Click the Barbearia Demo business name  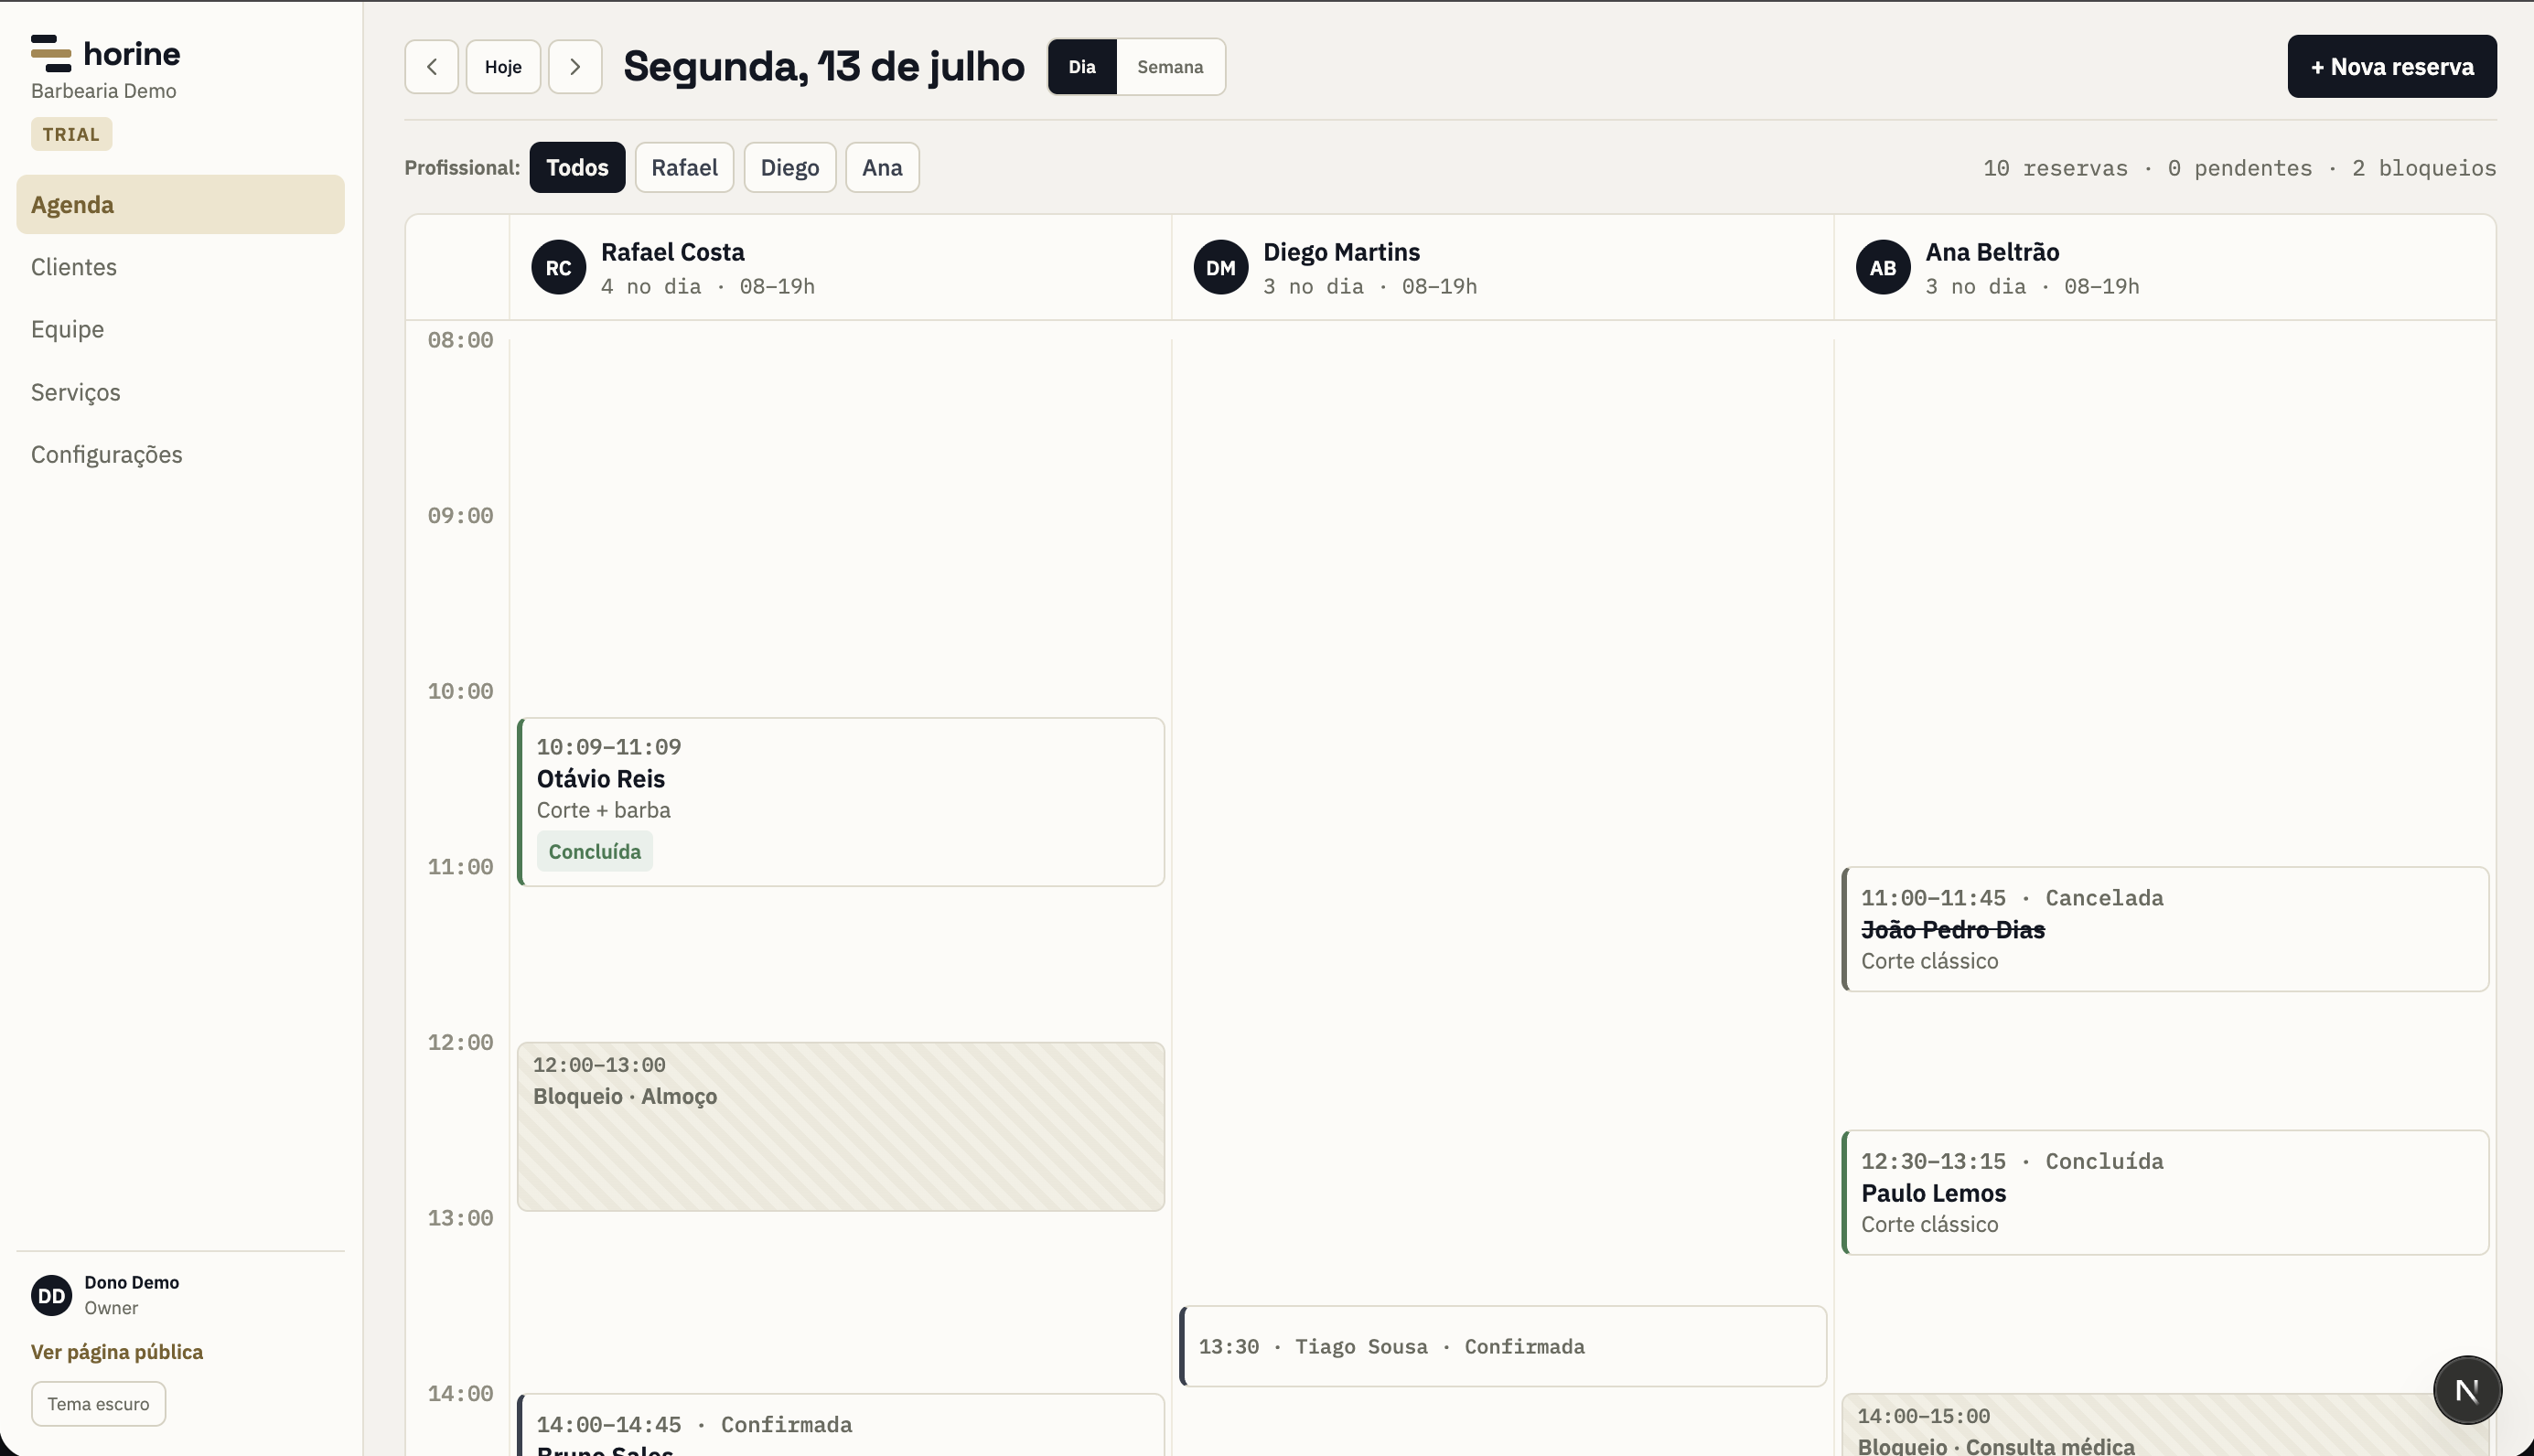(103, 91)
